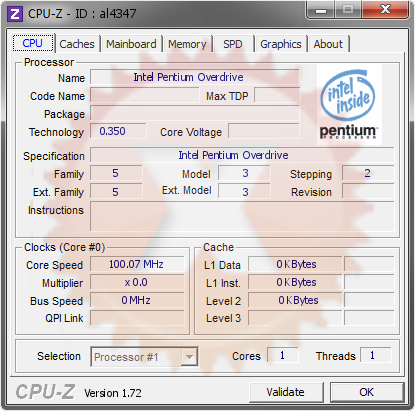415x411 pixels.
Task: Click the Level 2 0 KBytes value
Action: pos(295,300)
